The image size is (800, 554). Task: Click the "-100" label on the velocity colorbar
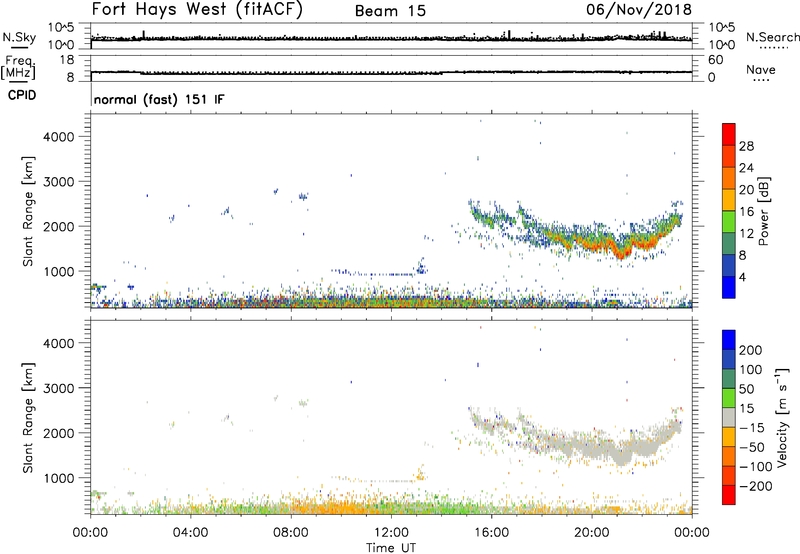756,467
